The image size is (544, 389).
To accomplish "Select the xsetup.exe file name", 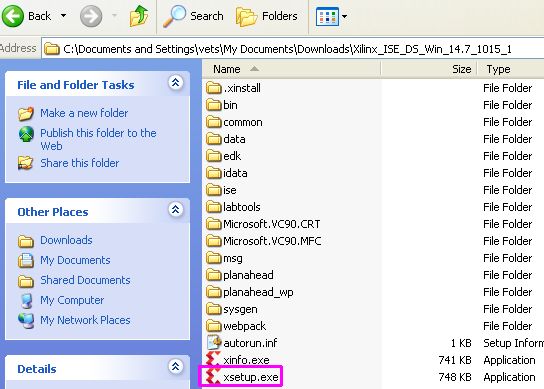I will pos(251,377).
